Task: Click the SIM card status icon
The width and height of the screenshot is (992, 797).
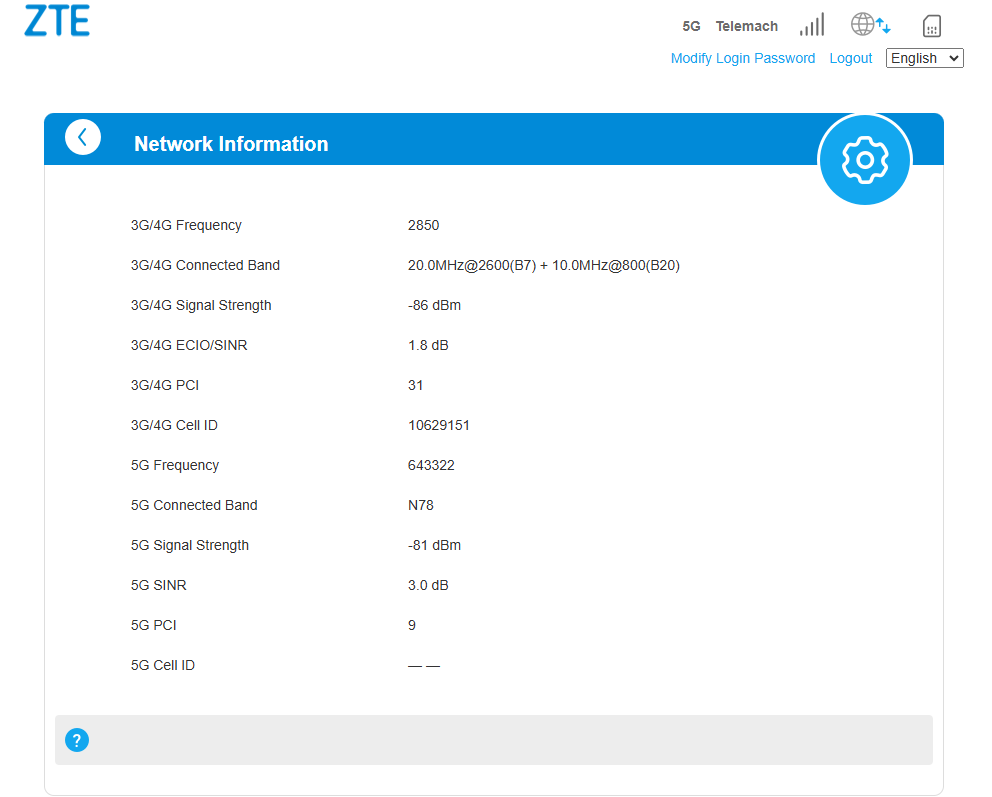Action: [931, 26]
